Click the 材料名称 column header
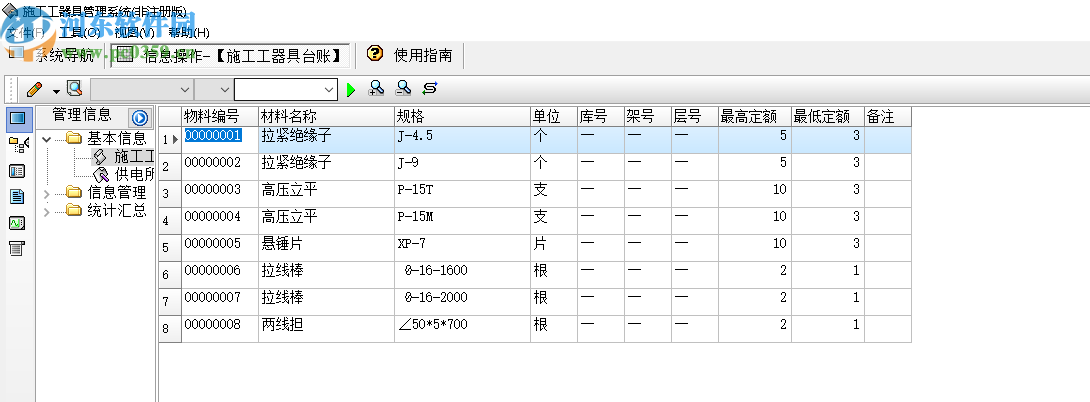Screen dimensions: 1090x402 click(326, 116)
